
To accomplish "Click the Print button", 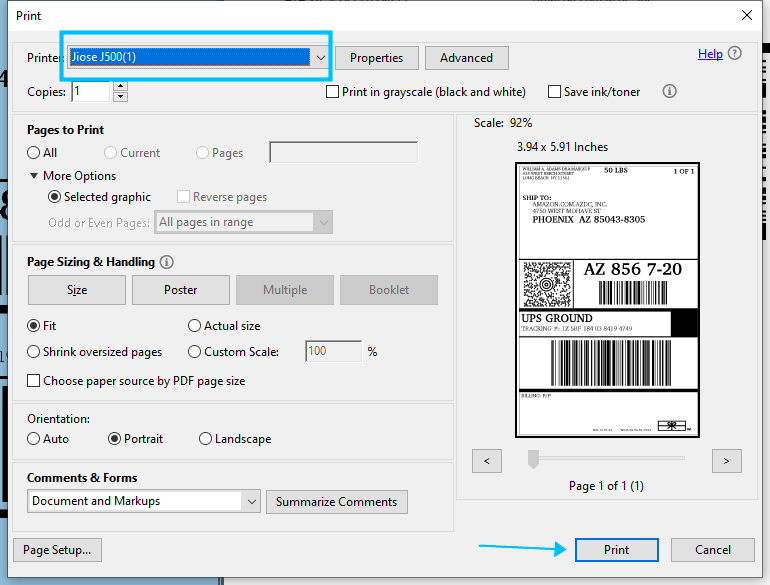I will click(617, 550).
